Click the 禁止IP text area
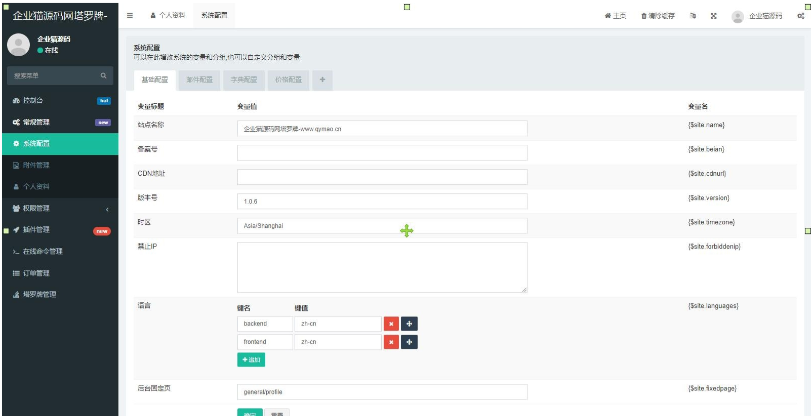 point(382,267)
